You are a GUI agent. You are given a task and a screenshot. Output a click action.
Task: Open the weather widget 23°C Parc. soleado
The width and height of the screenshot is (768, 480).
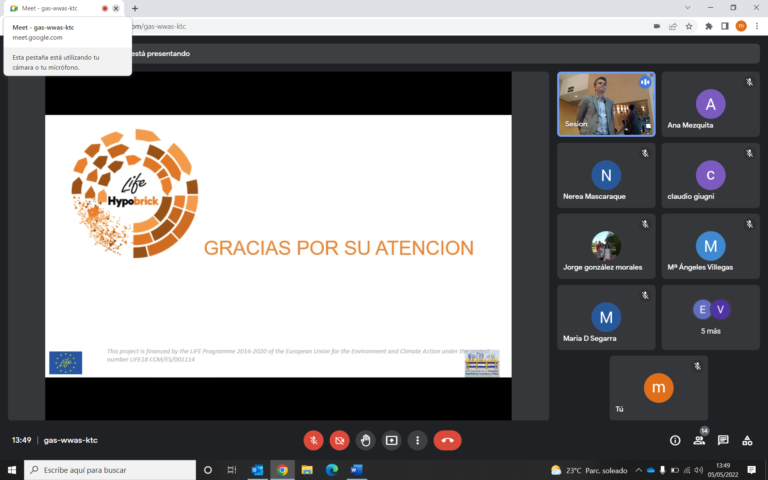589,470
